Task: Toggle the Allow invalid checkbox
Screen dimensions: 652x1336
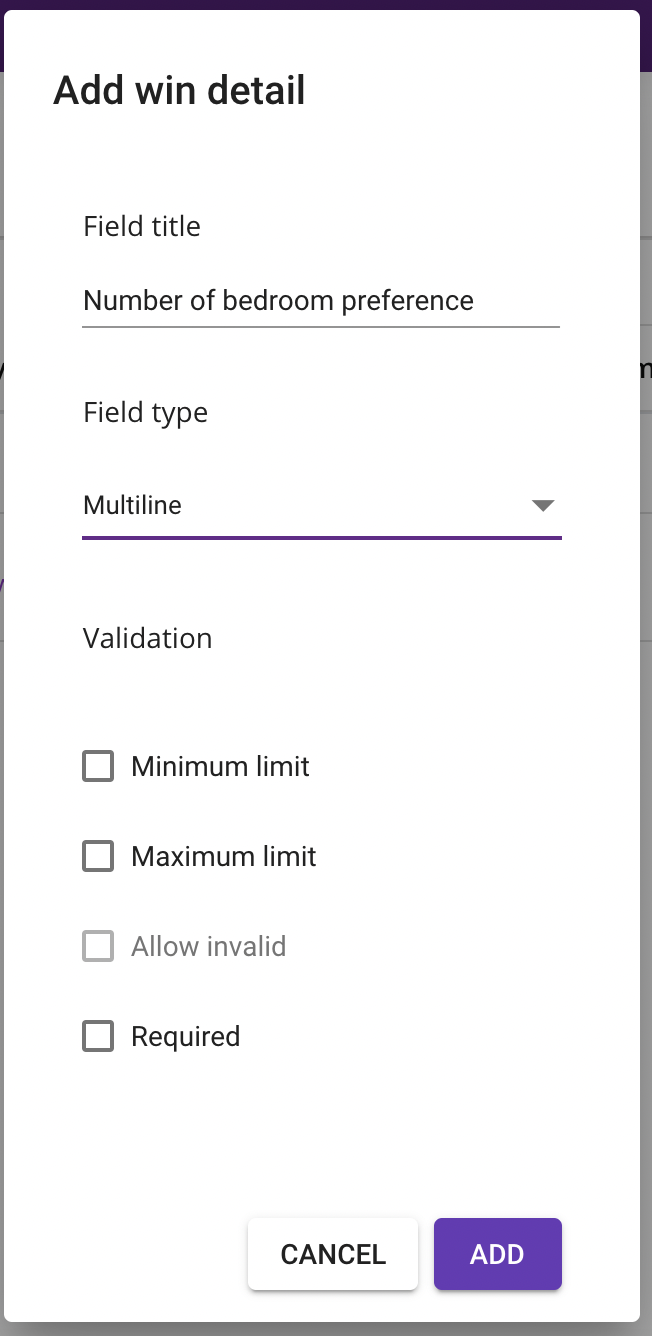Action: [98, 947]
